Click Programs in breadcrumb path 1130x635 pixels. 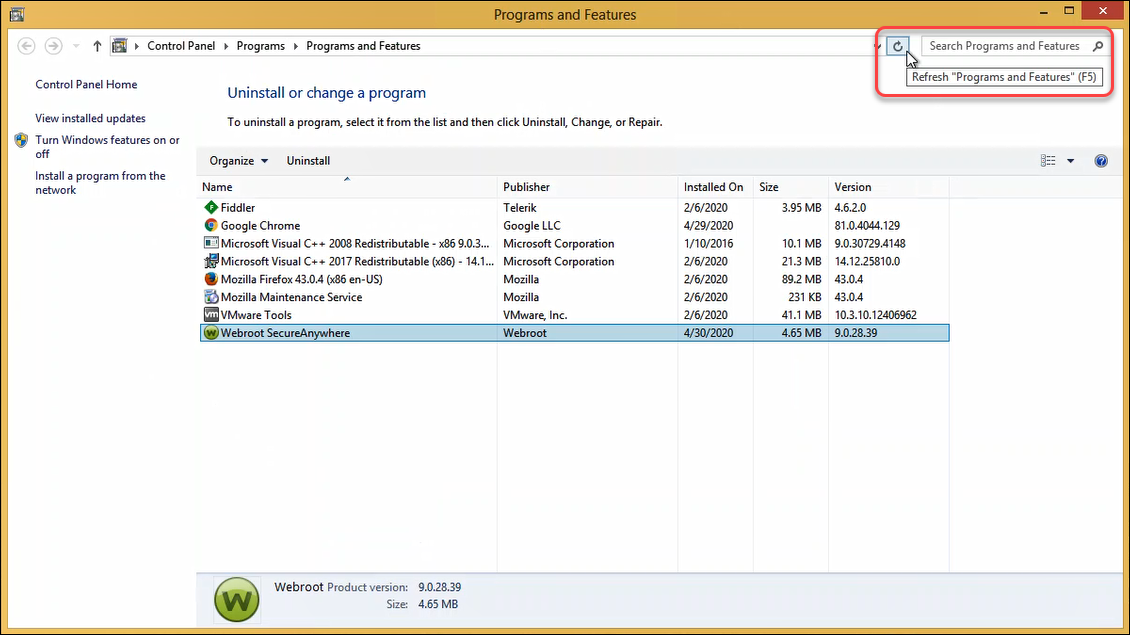(261, 46)
